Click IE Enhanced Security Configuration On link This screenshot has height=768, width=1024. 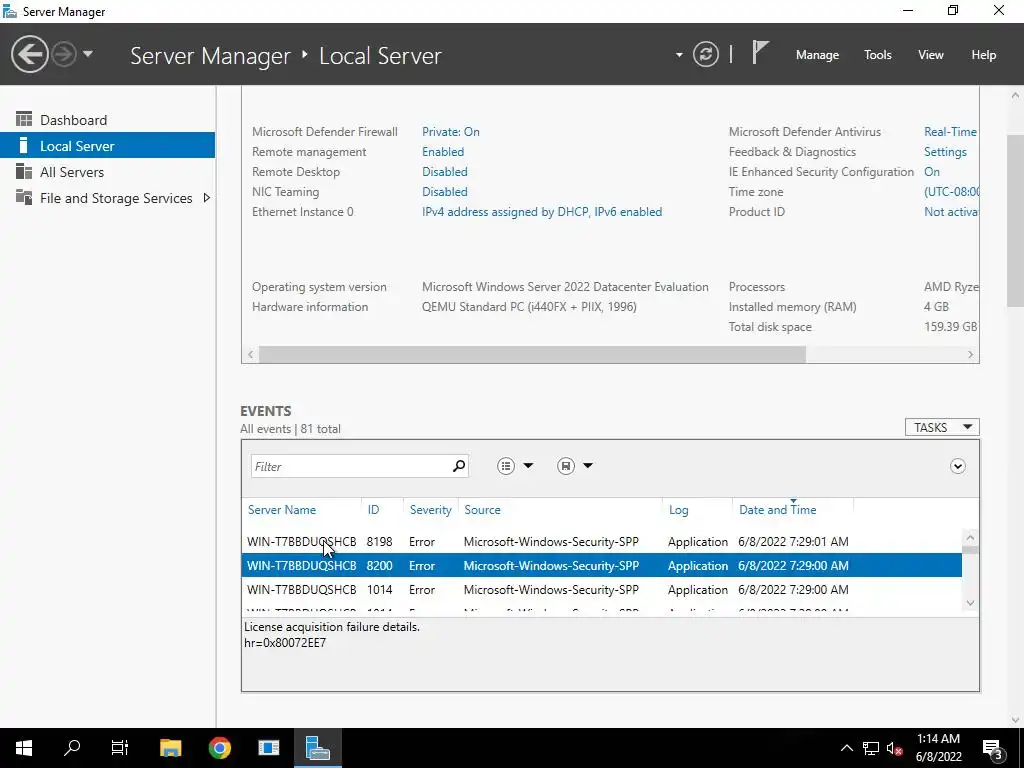pos(932,172)
